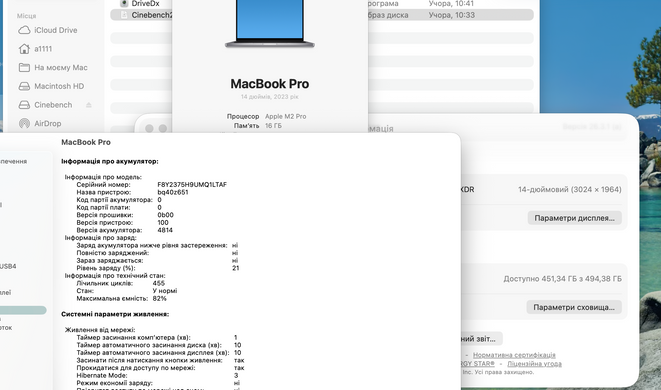
Task: Open Нормативна сертифікація link
Action: (514, 355)
